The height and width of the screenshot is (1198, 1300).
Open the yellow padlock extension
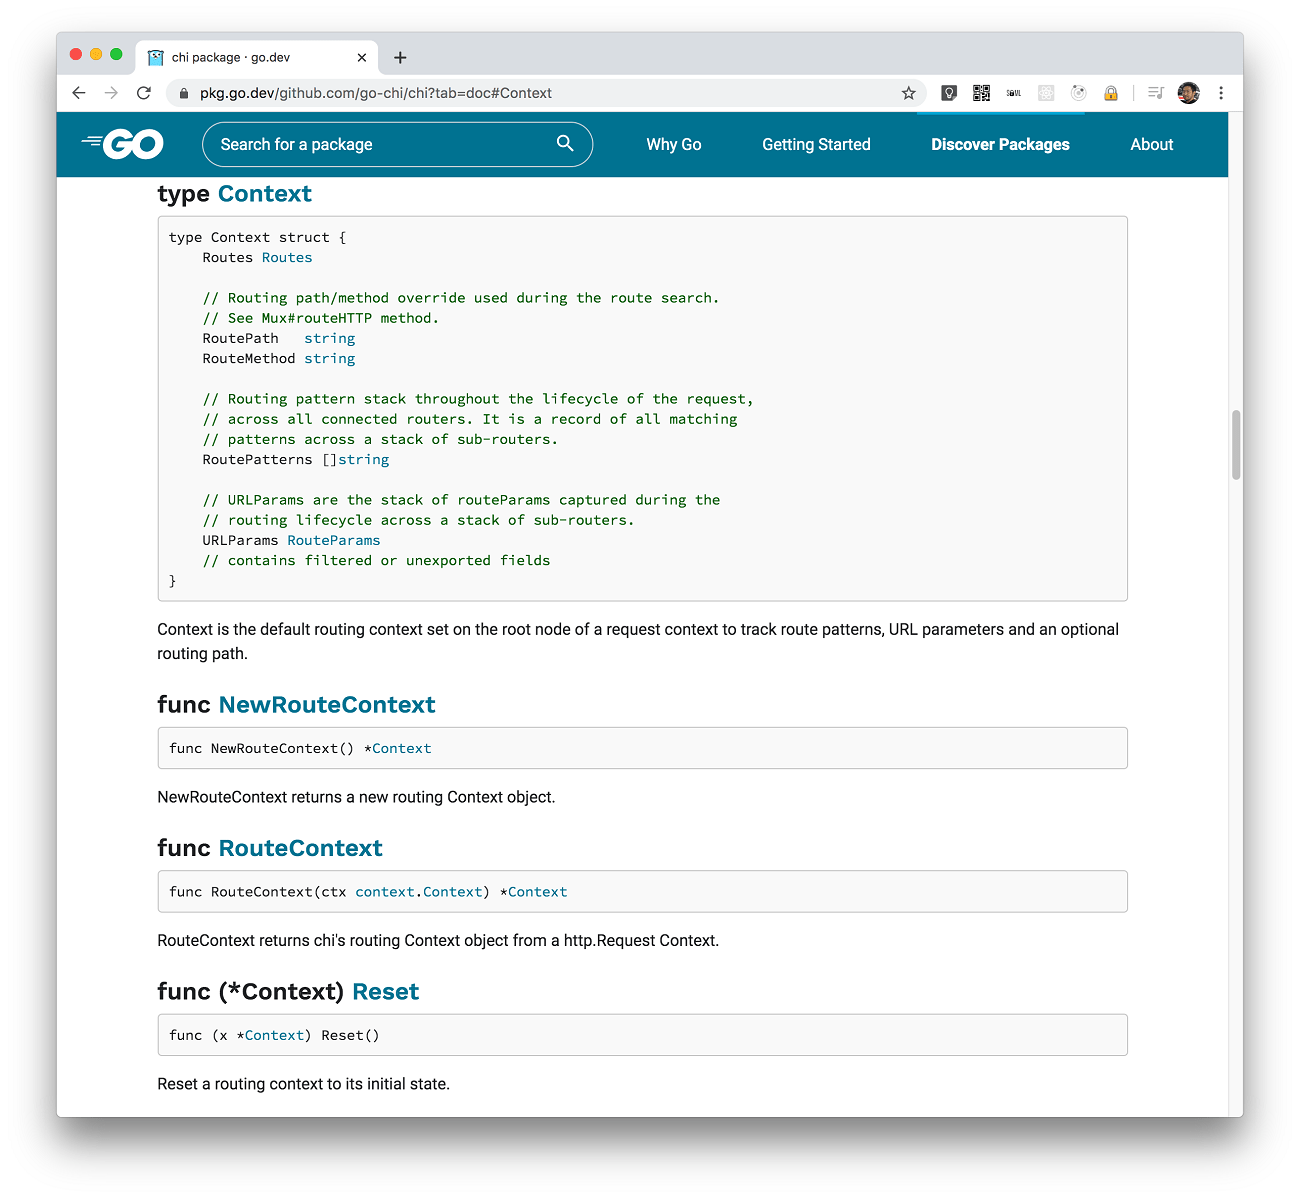pyautogui.click(x=1110, y=93)
